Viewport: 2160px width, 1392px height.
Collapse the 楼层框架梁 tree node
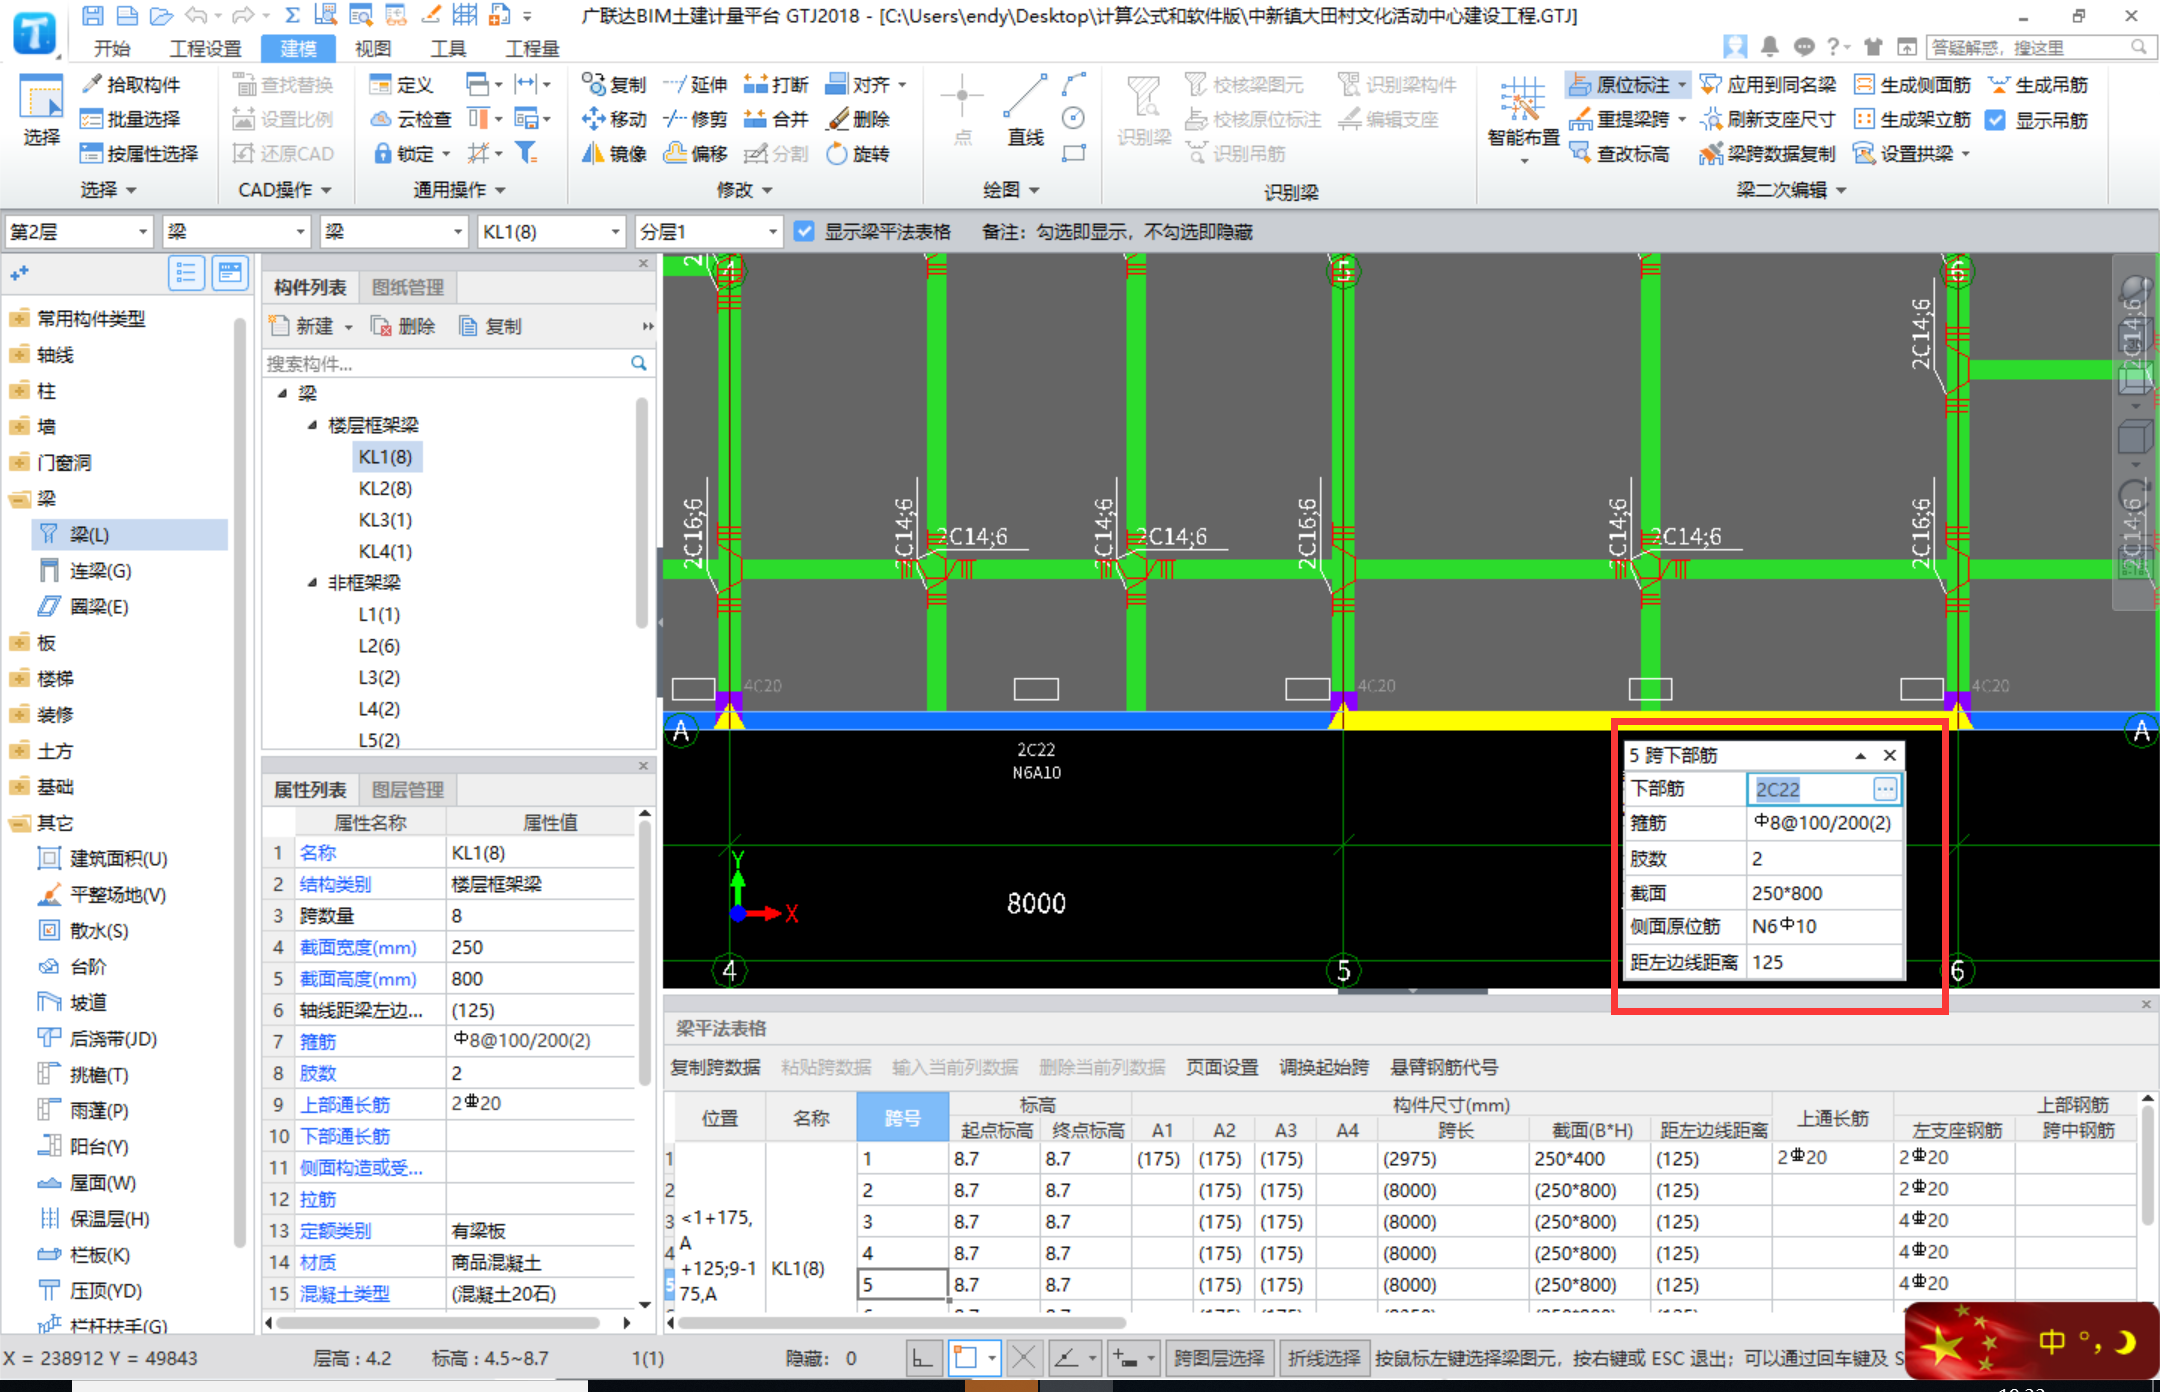coord(311,425)
